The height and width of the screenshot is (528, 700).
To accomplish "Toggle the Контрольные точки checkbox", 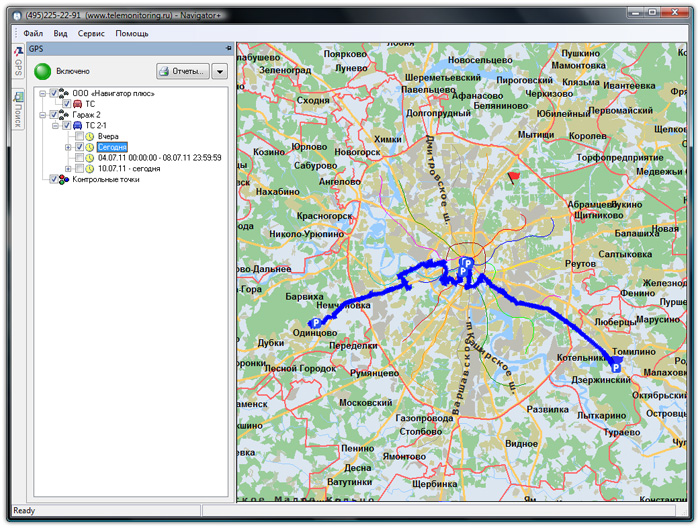I will tap(53, 180).
